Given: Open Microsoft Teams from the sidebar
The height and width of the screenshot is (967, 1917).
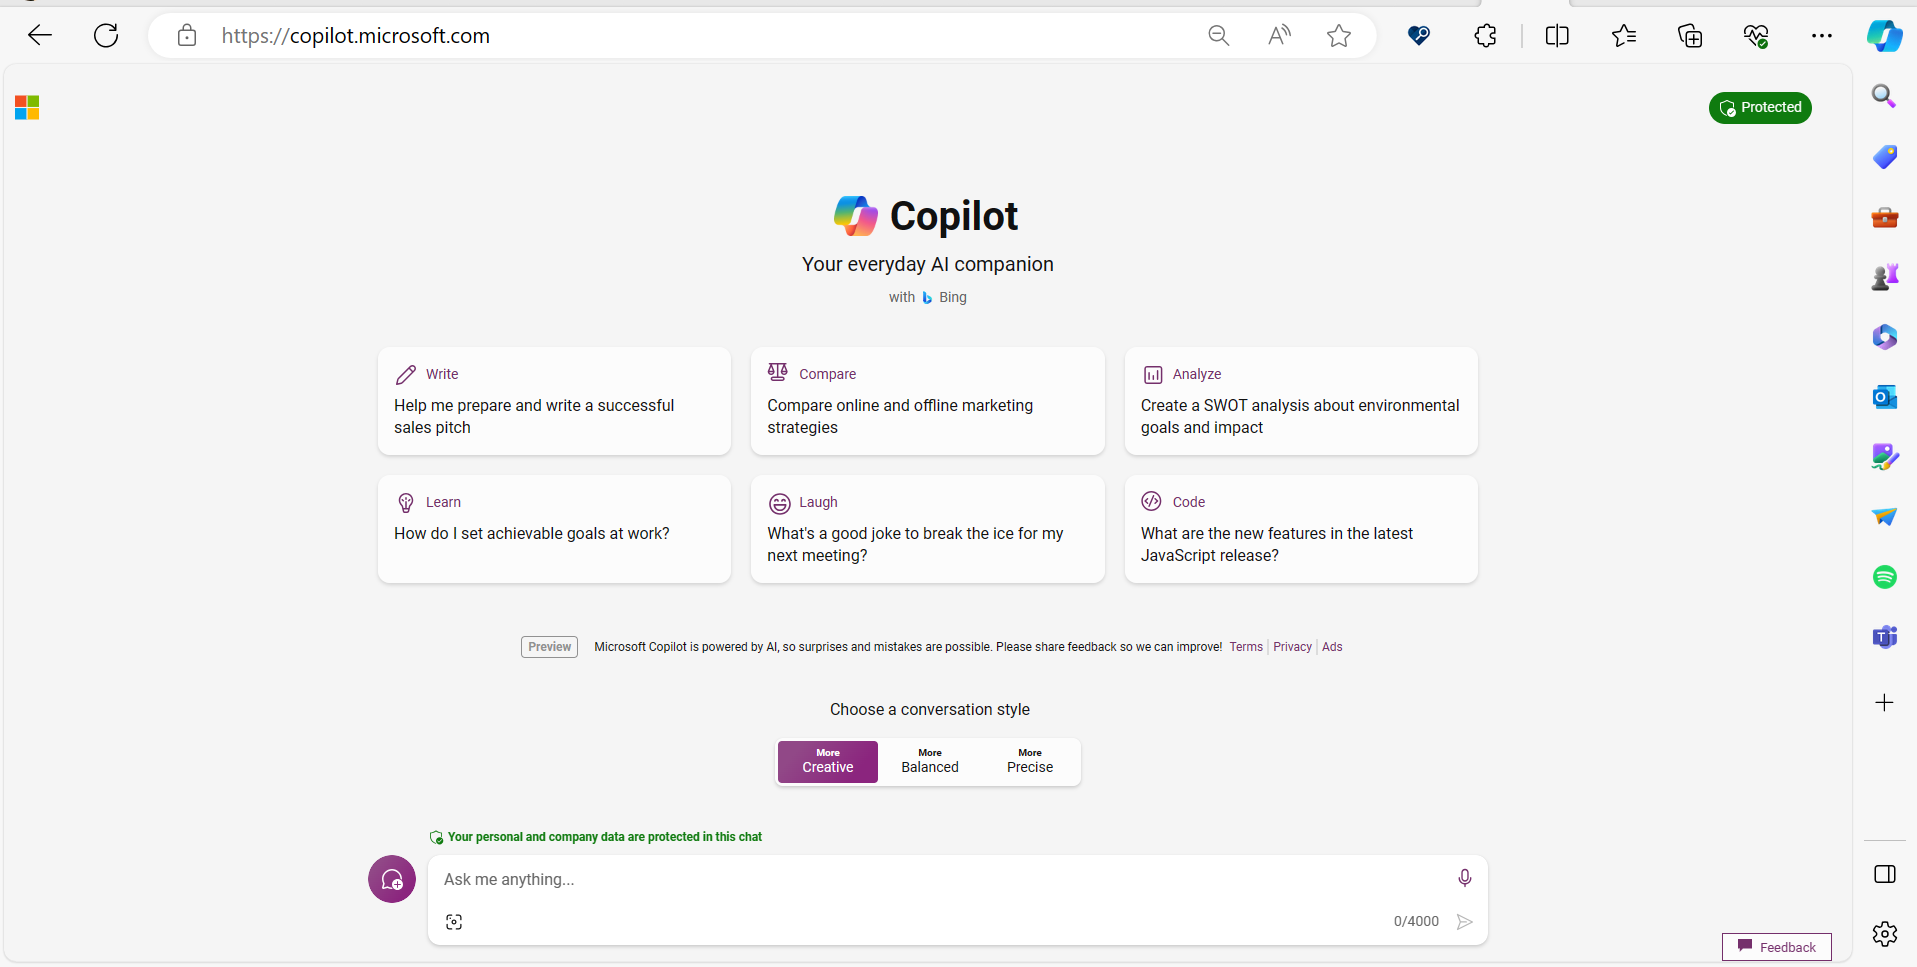Looking at the screenshot, I should click(1884, 637).
